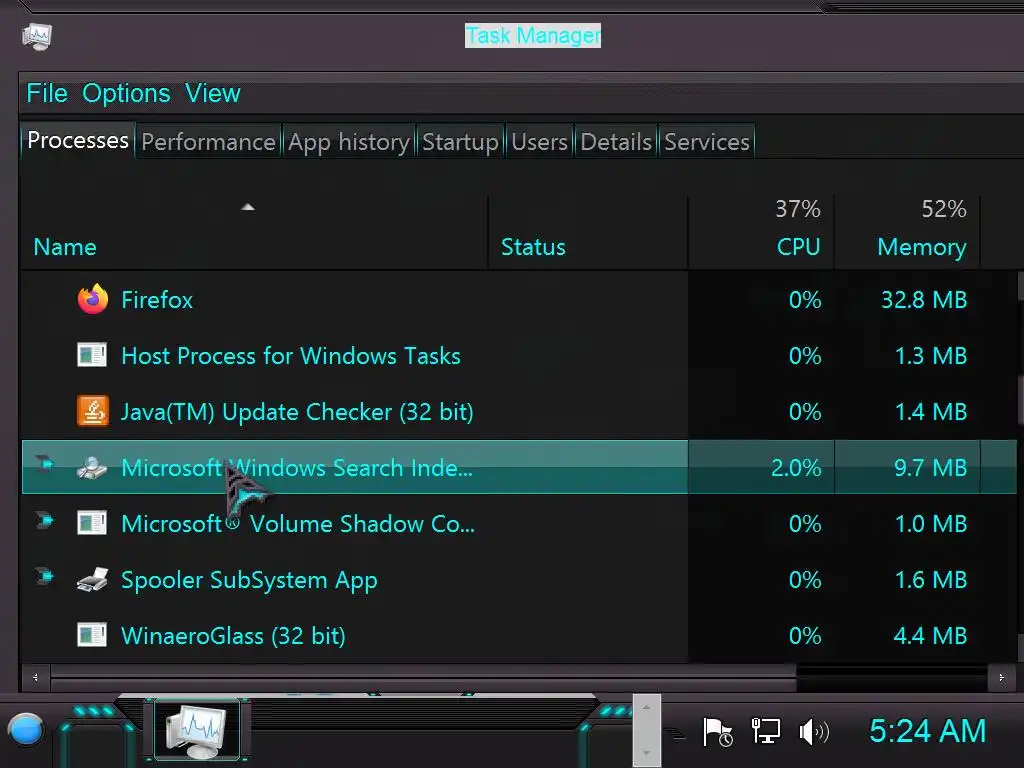Open the network tray icon

(765, 731)
